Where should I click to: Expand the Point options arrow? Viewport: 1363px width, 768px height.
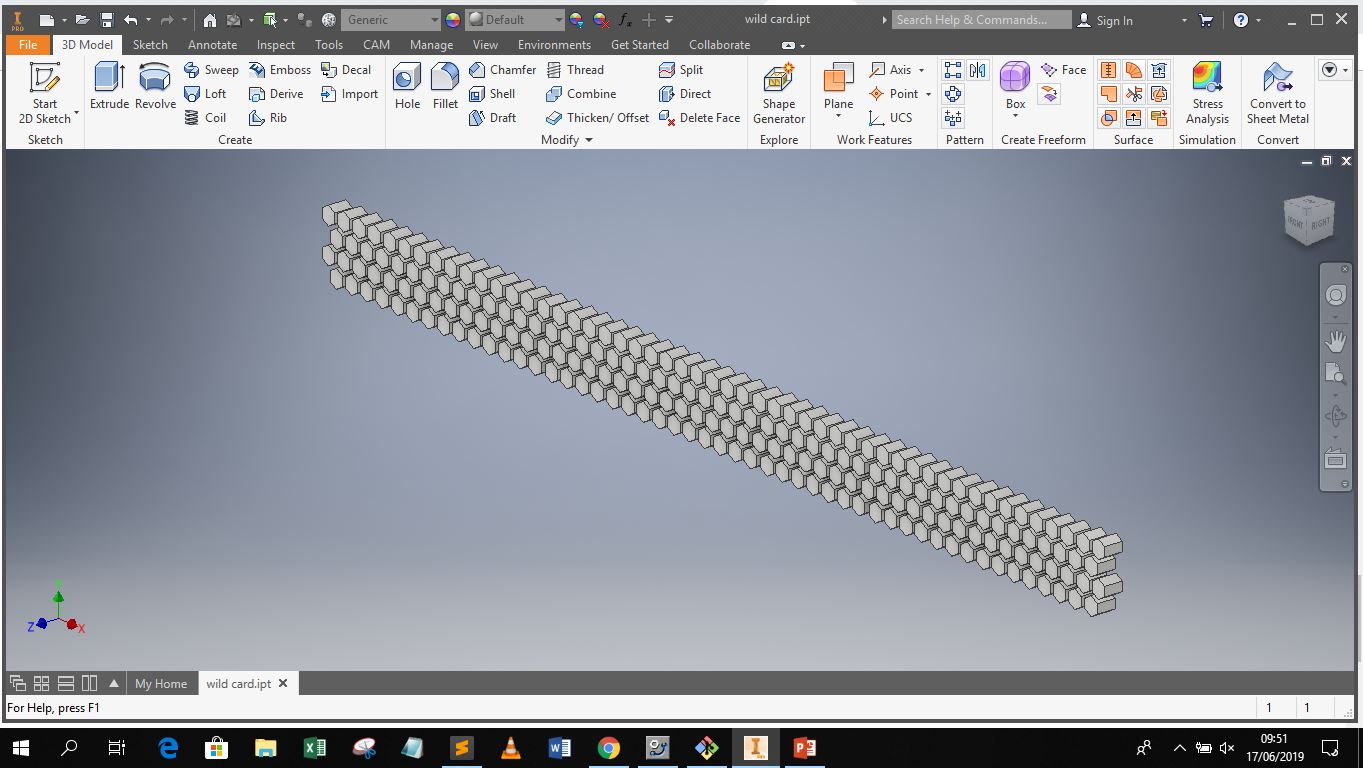click(x=928, y=94)
